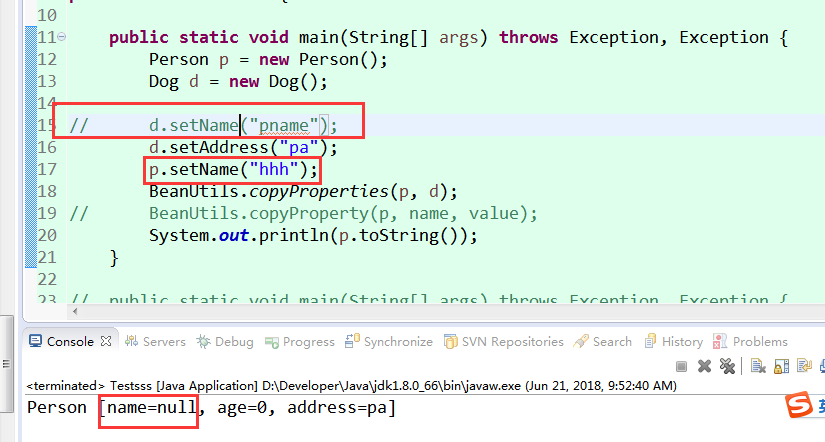Screen dimensions: 825x442
Task: Click line number 10 in the editor ruler
Action: click(47, 15)
